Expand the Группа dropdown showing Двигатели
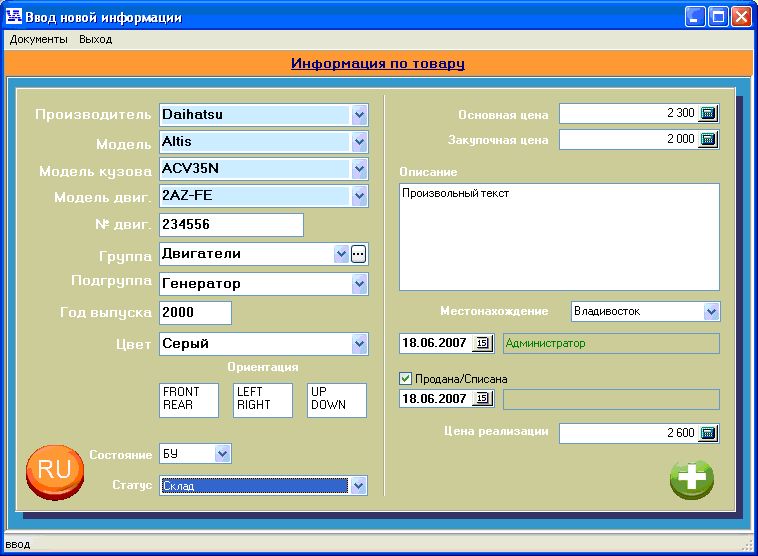 (341, 254)
